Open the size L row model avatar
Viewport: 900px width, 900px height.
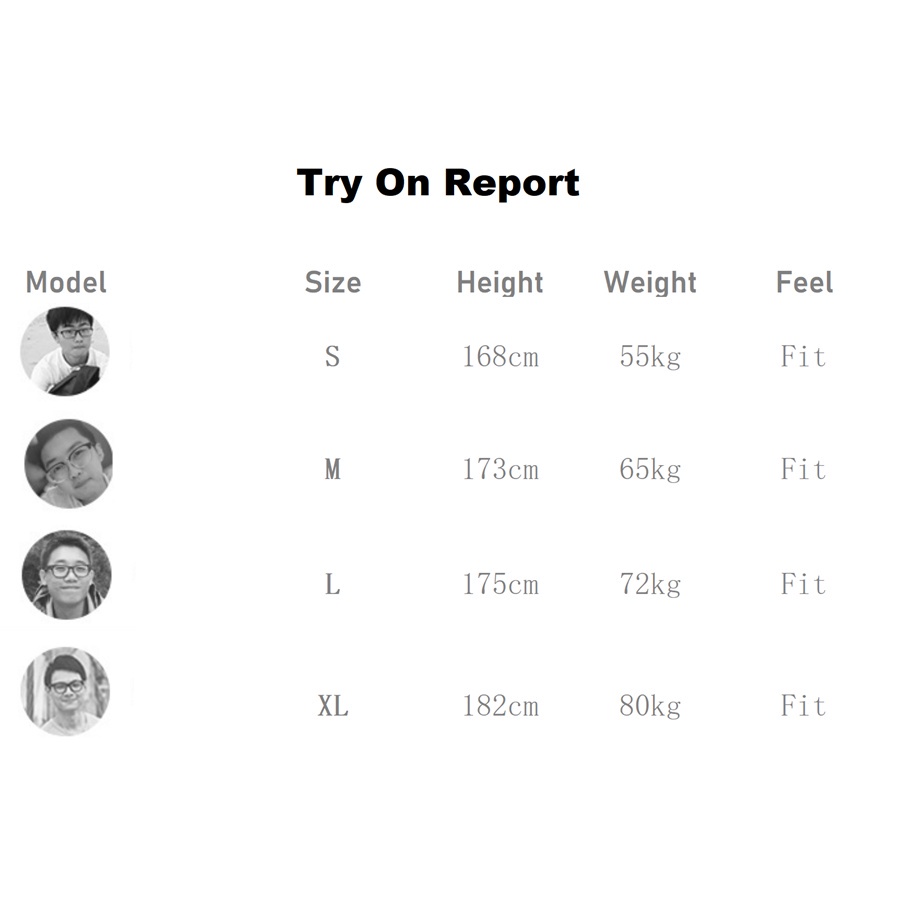67,575
